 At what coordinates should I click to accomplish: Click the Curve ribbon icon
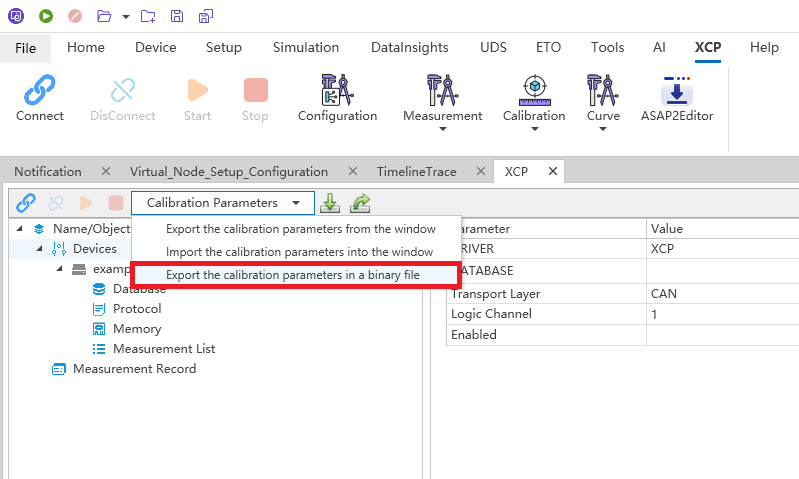click(x=603, y=91)
